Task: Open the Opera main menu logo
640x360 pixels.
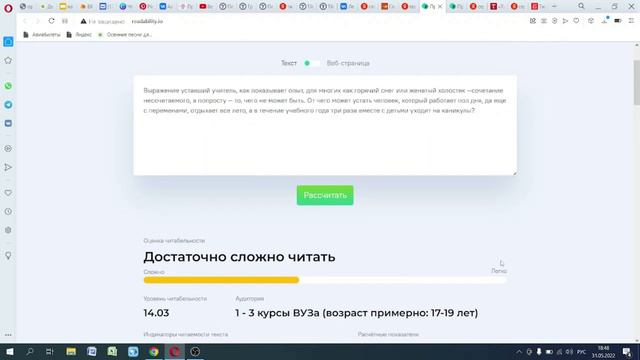Action: (8, 8)
